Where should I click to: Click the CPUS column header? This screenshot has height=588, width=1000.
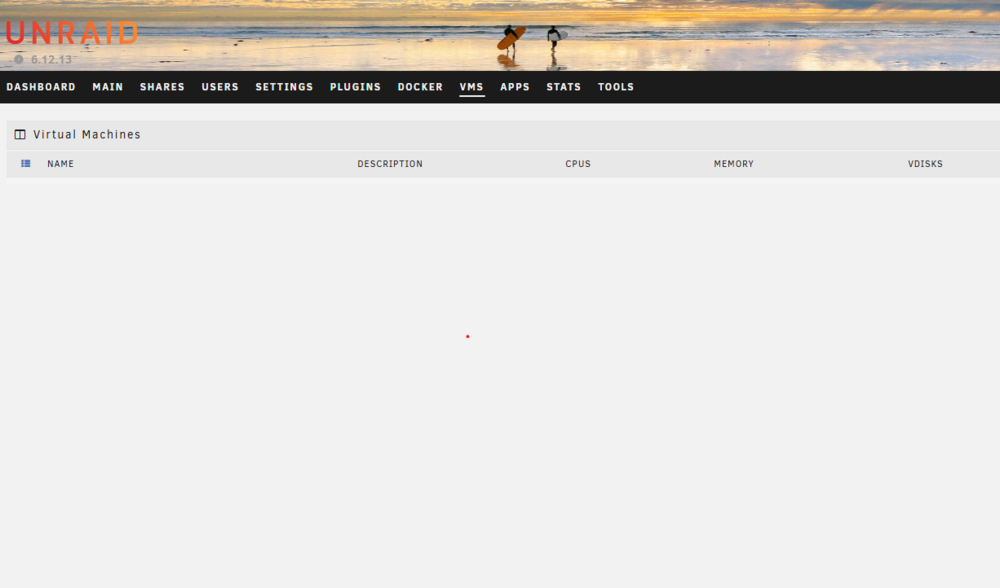(578, 164)
